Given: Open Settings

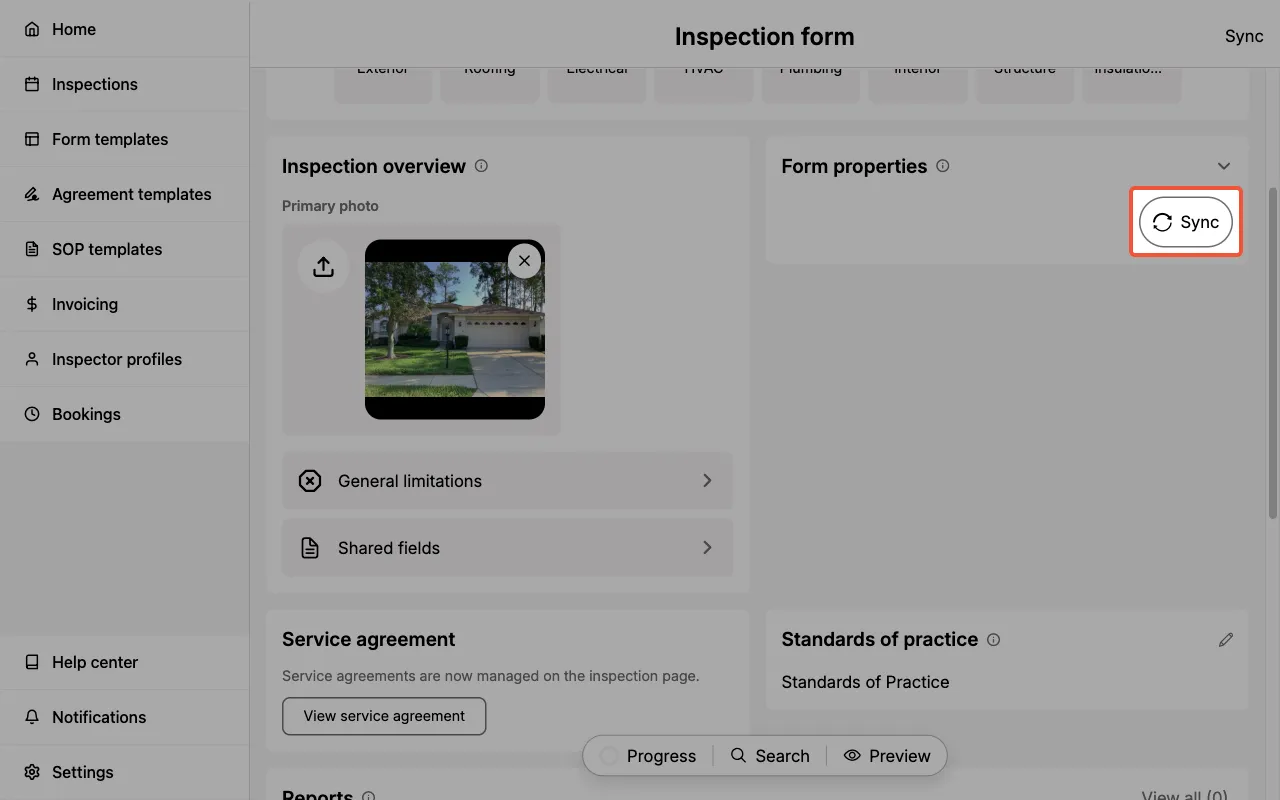Looking at the screenshot, I should coord(124,772).
